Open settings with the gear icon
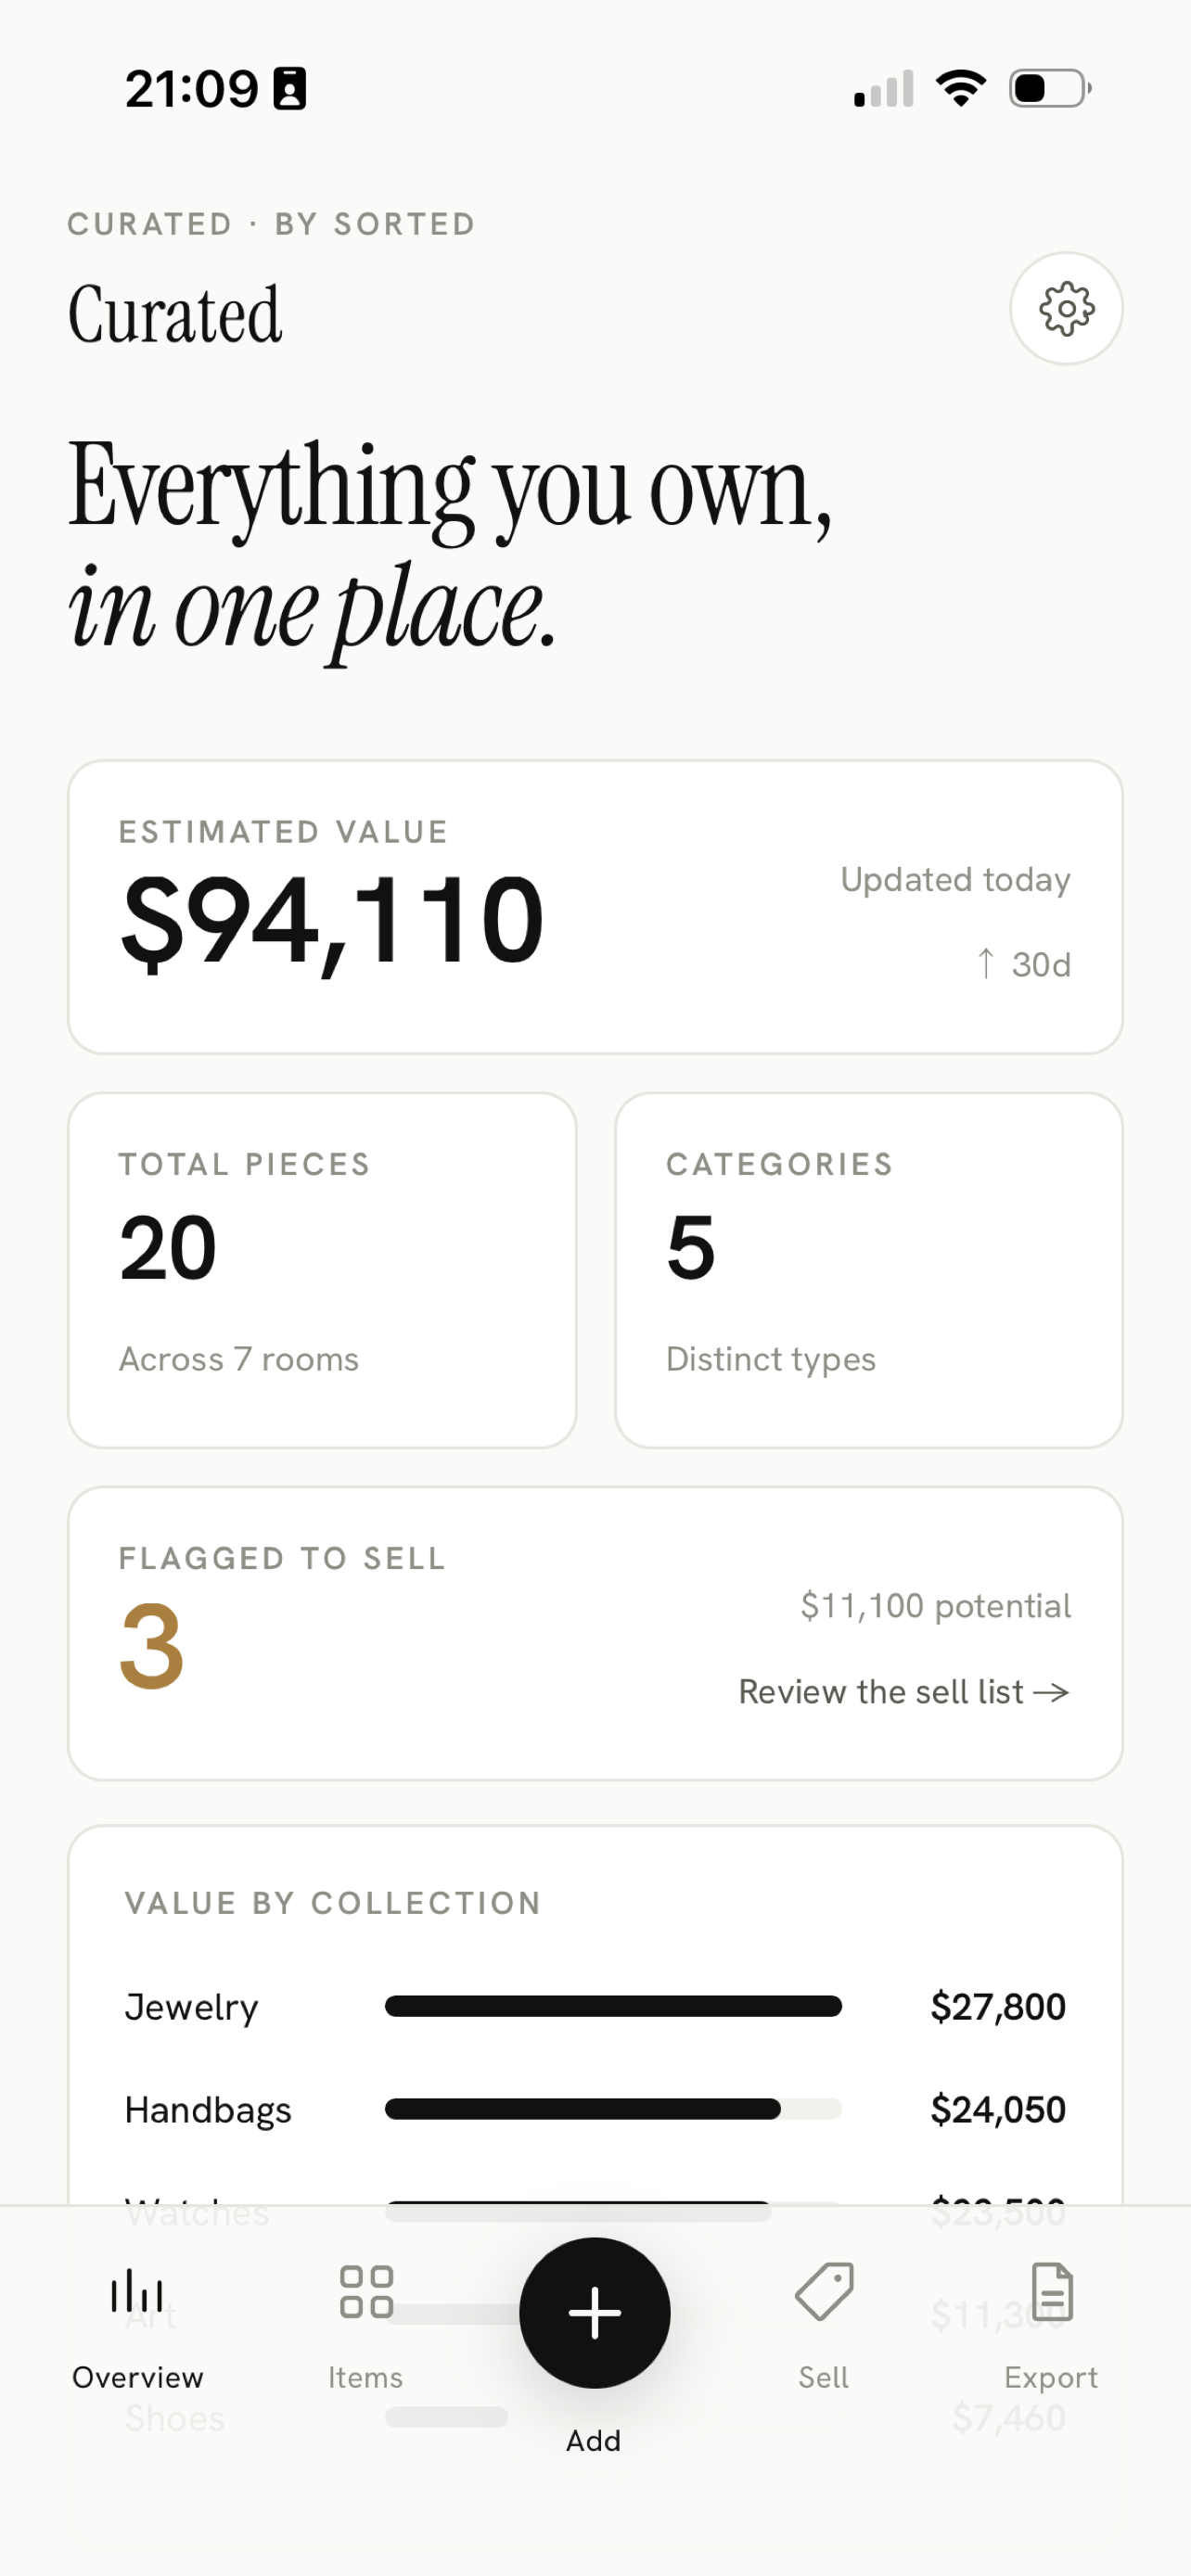1191x2576 pixels. pos(1066,308)
